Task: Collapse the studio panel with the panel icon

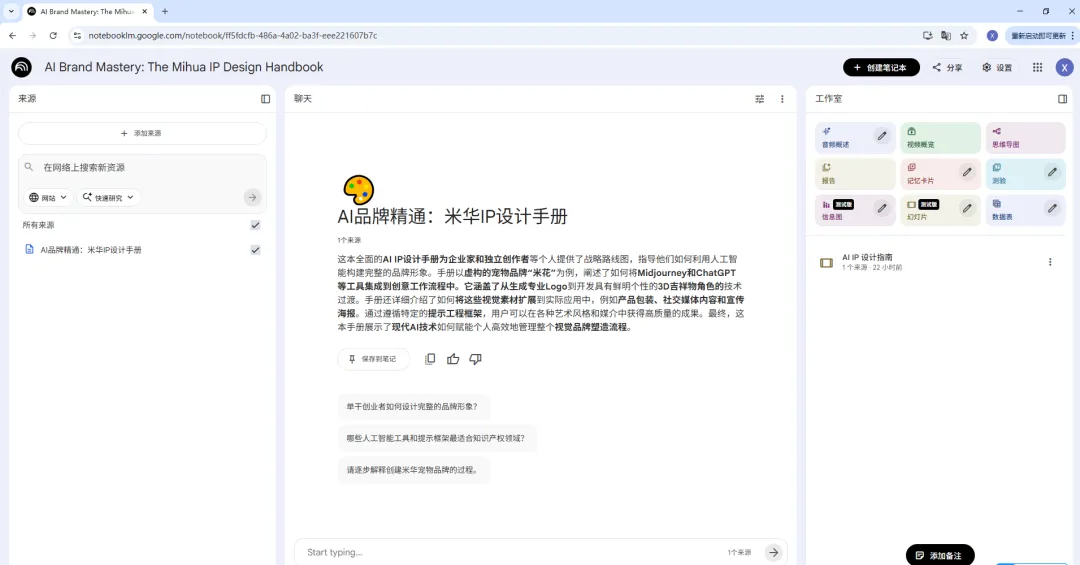Action: tap(1062, 99)
